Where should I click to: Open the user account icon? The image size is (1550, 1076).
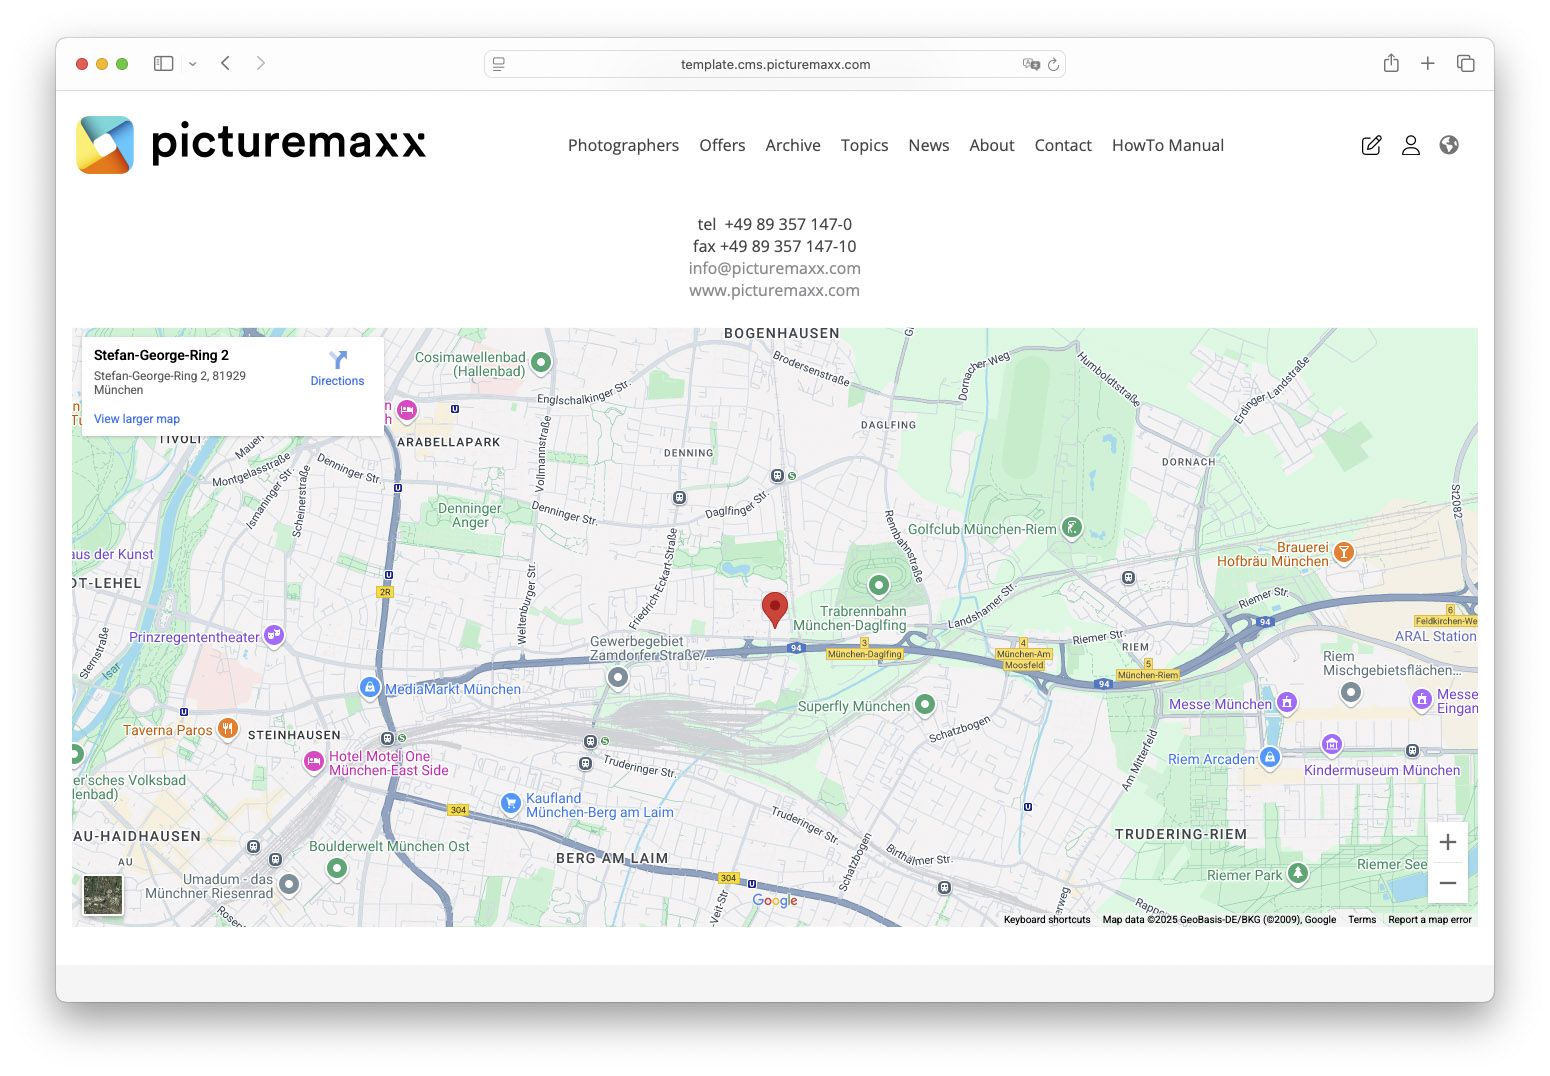[1411, 145]
